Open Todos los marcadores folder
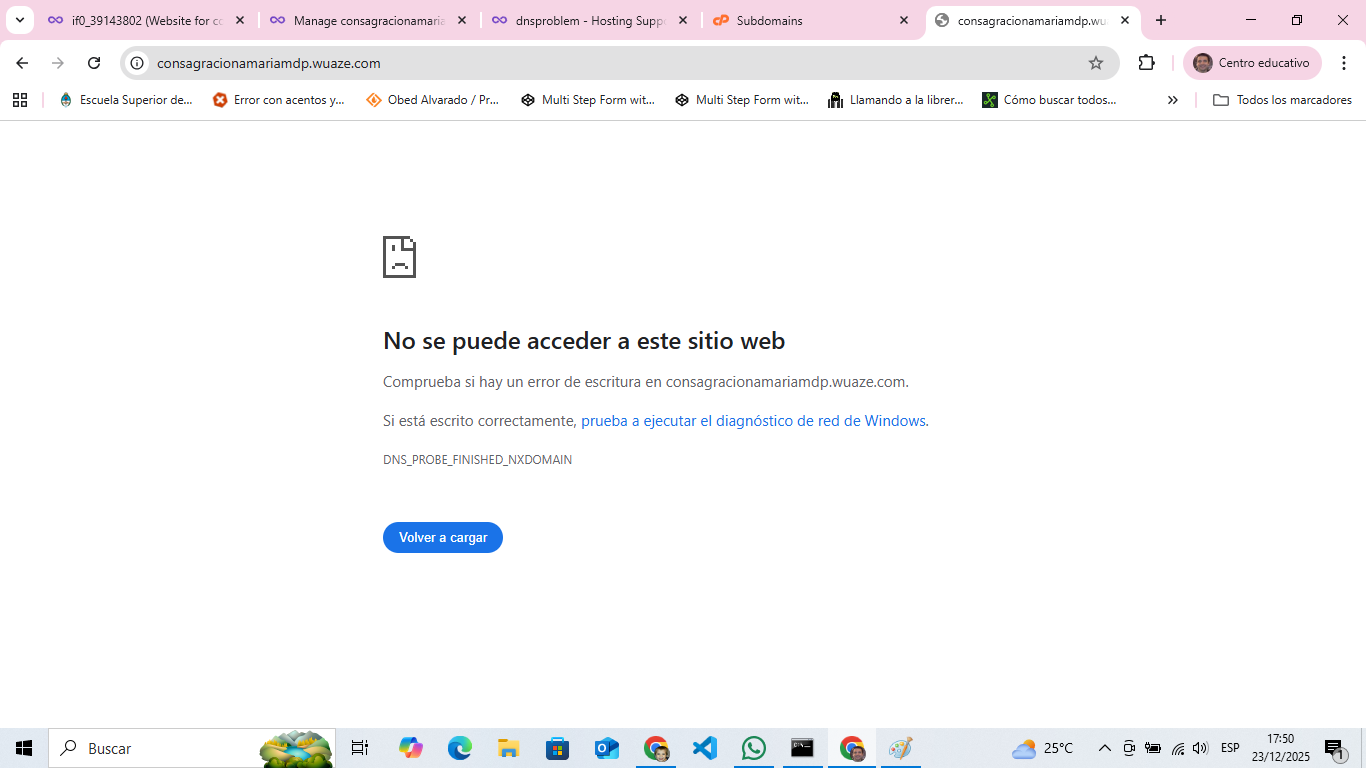Image resolution: width=1366 pixels, height=768 pixels. (1282, 100)
